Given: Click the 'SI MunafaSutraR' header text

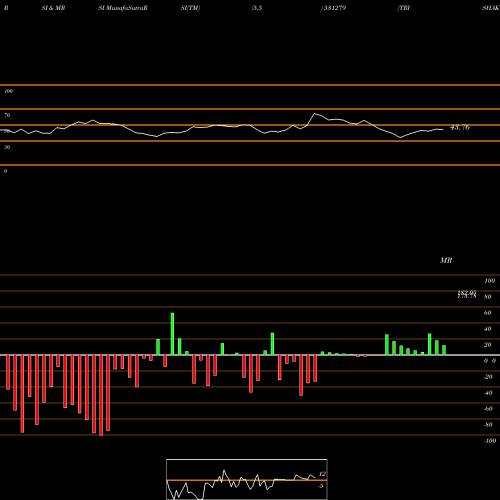Looking at the screenshot, I should (123, 8).
